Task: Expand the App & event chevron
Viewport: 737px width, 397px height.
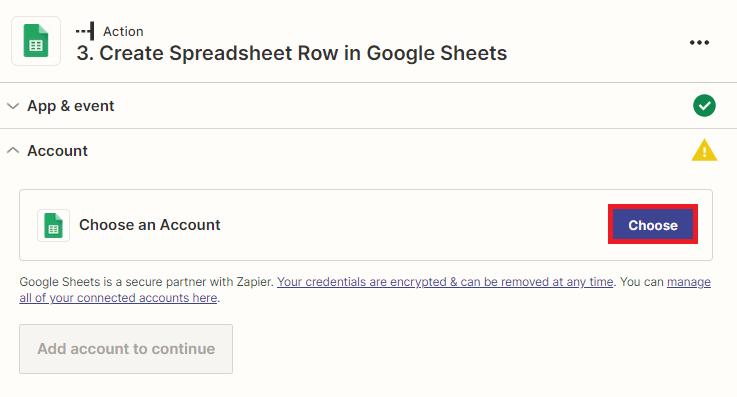Action: point(13,106)
